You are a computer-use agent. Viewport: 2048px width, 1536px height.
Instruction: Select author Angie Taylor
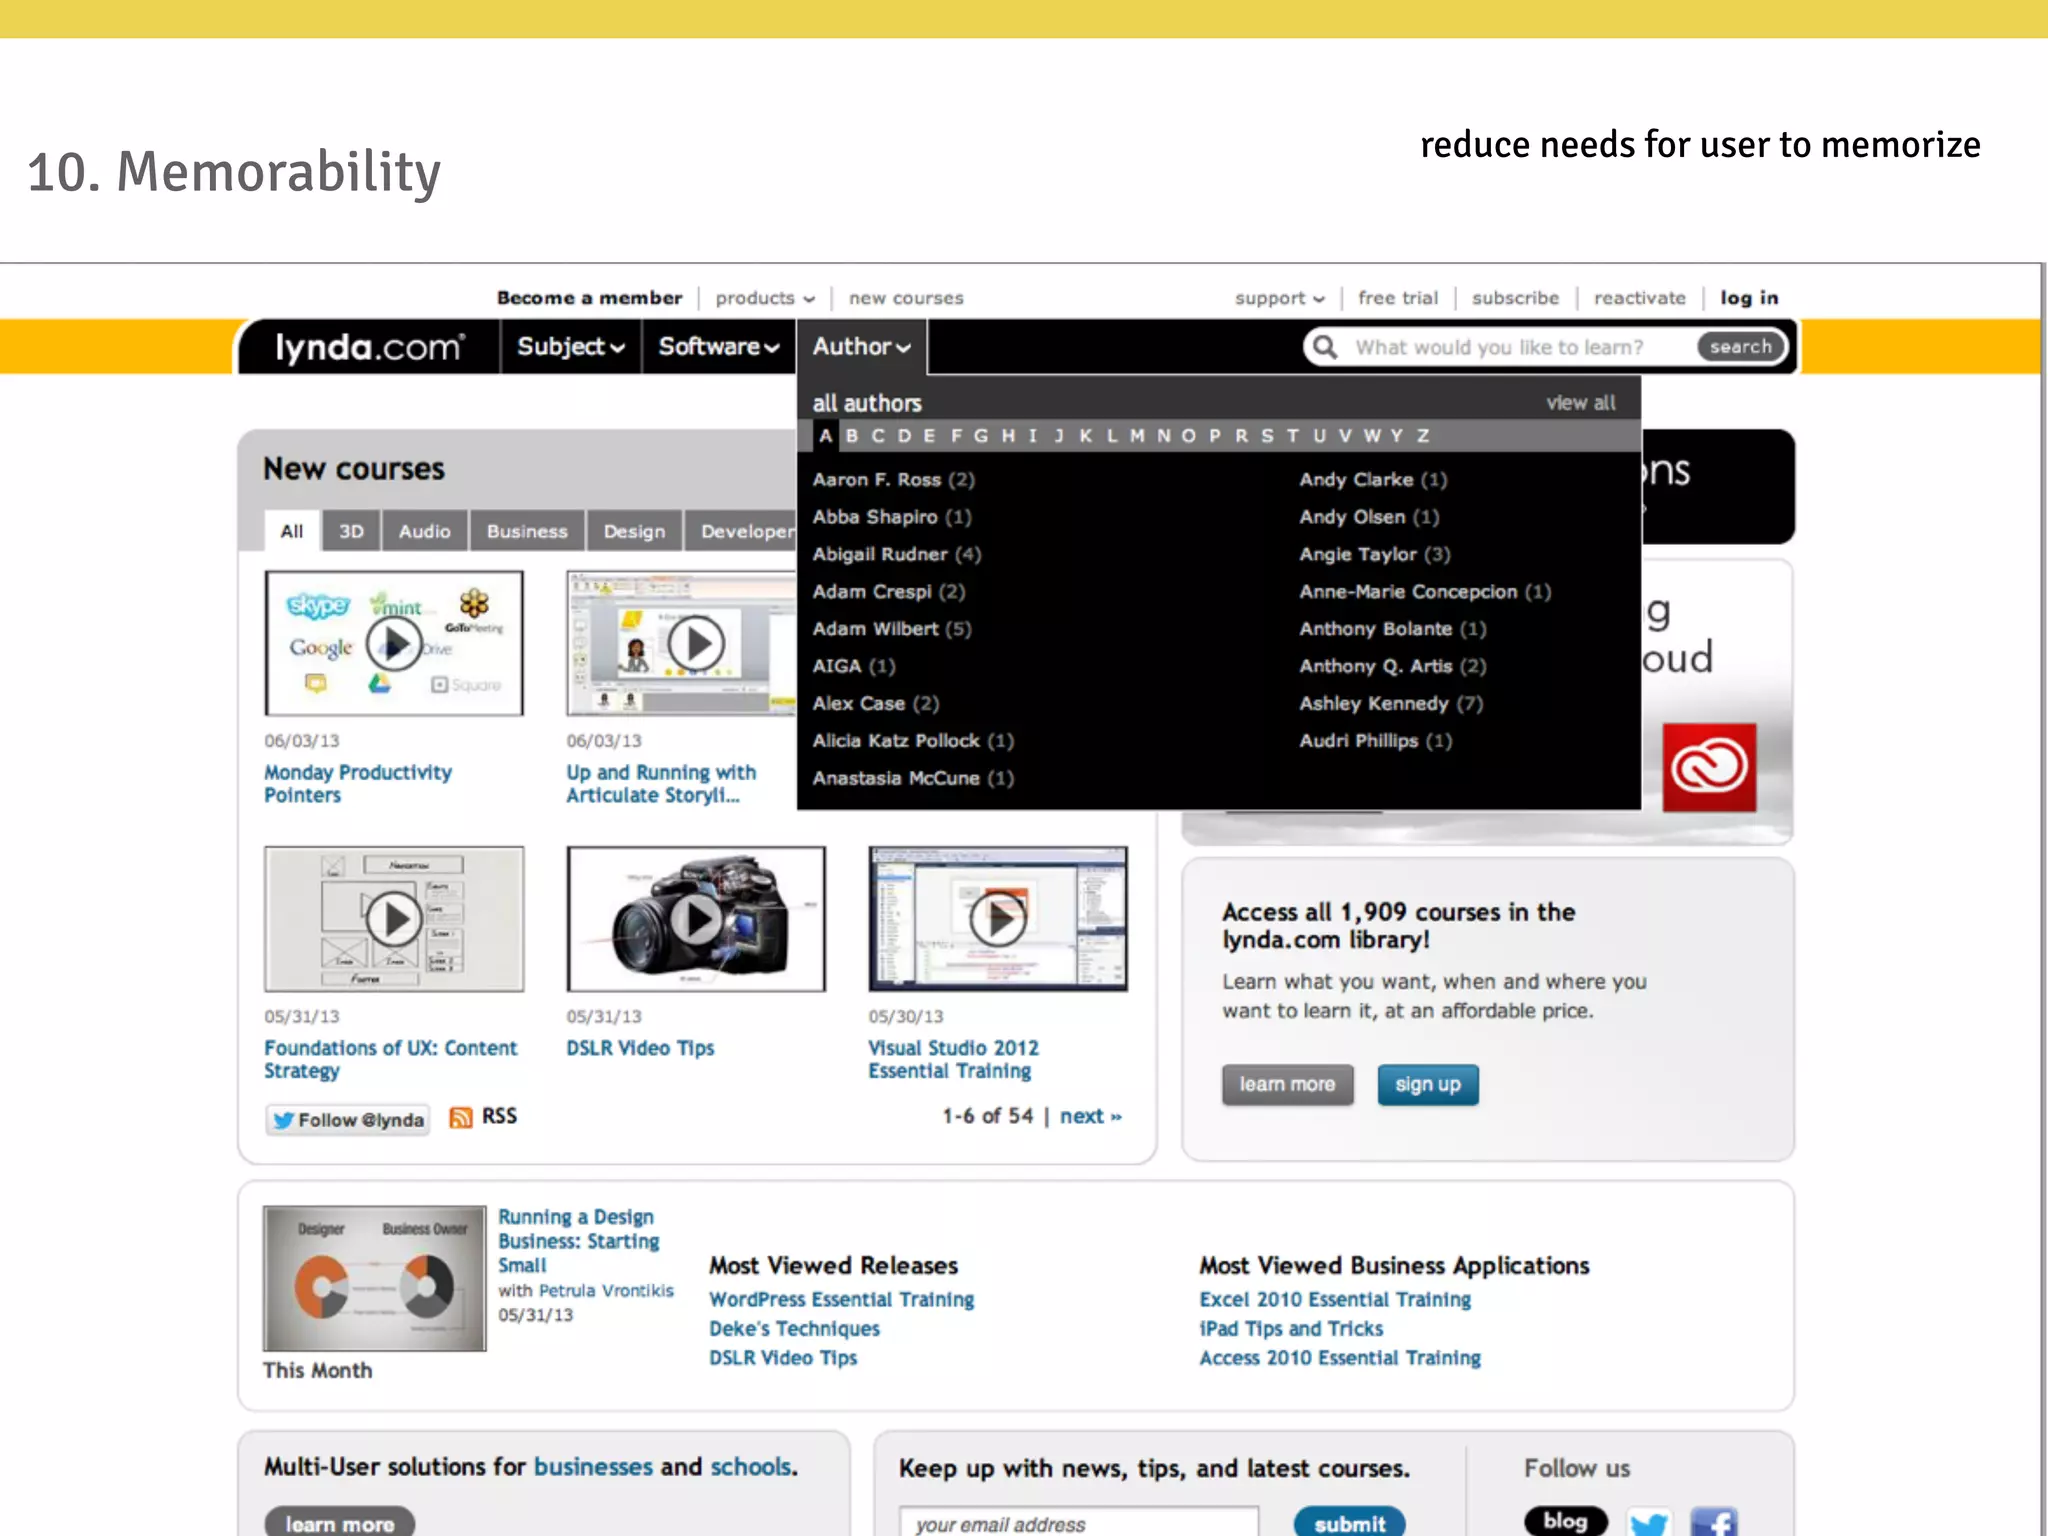(x=1375, y=554)
